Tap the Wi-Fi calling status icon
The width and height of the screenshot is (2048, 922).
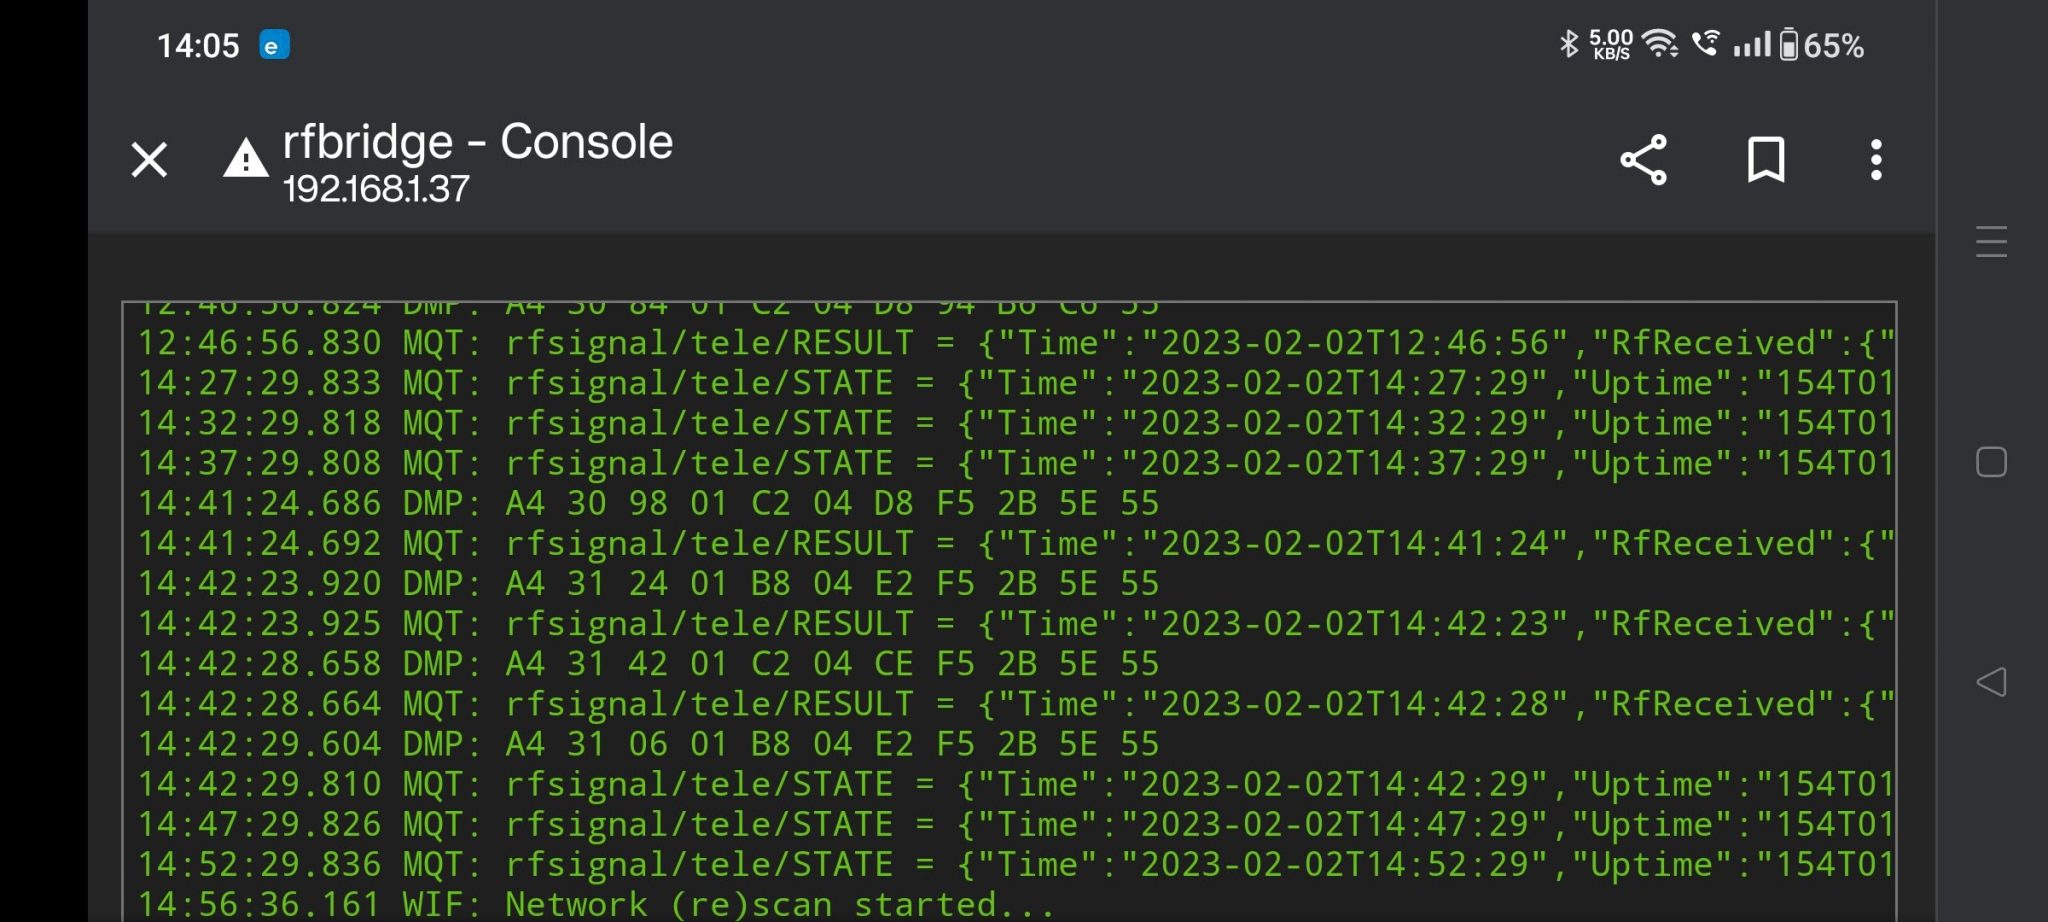click(1706, 44)
